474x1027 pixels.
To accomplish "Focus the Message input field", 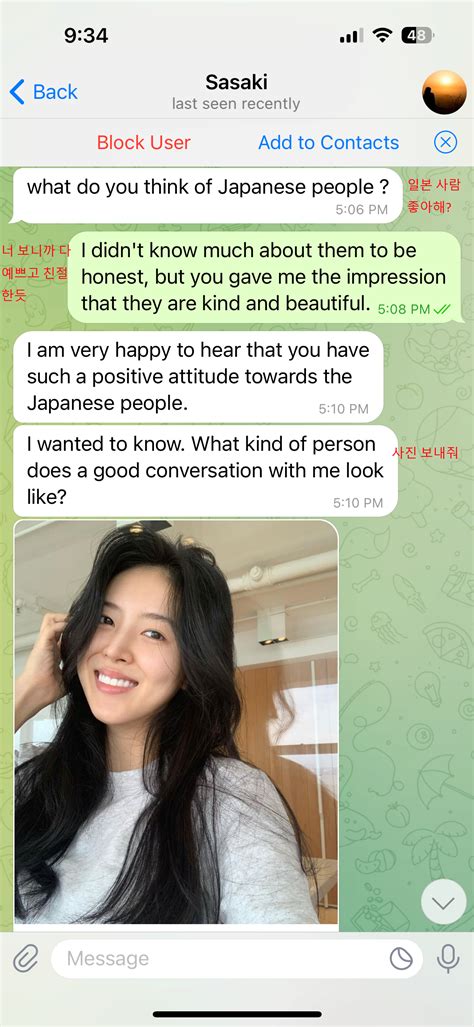I will click(x=237, y=959).
